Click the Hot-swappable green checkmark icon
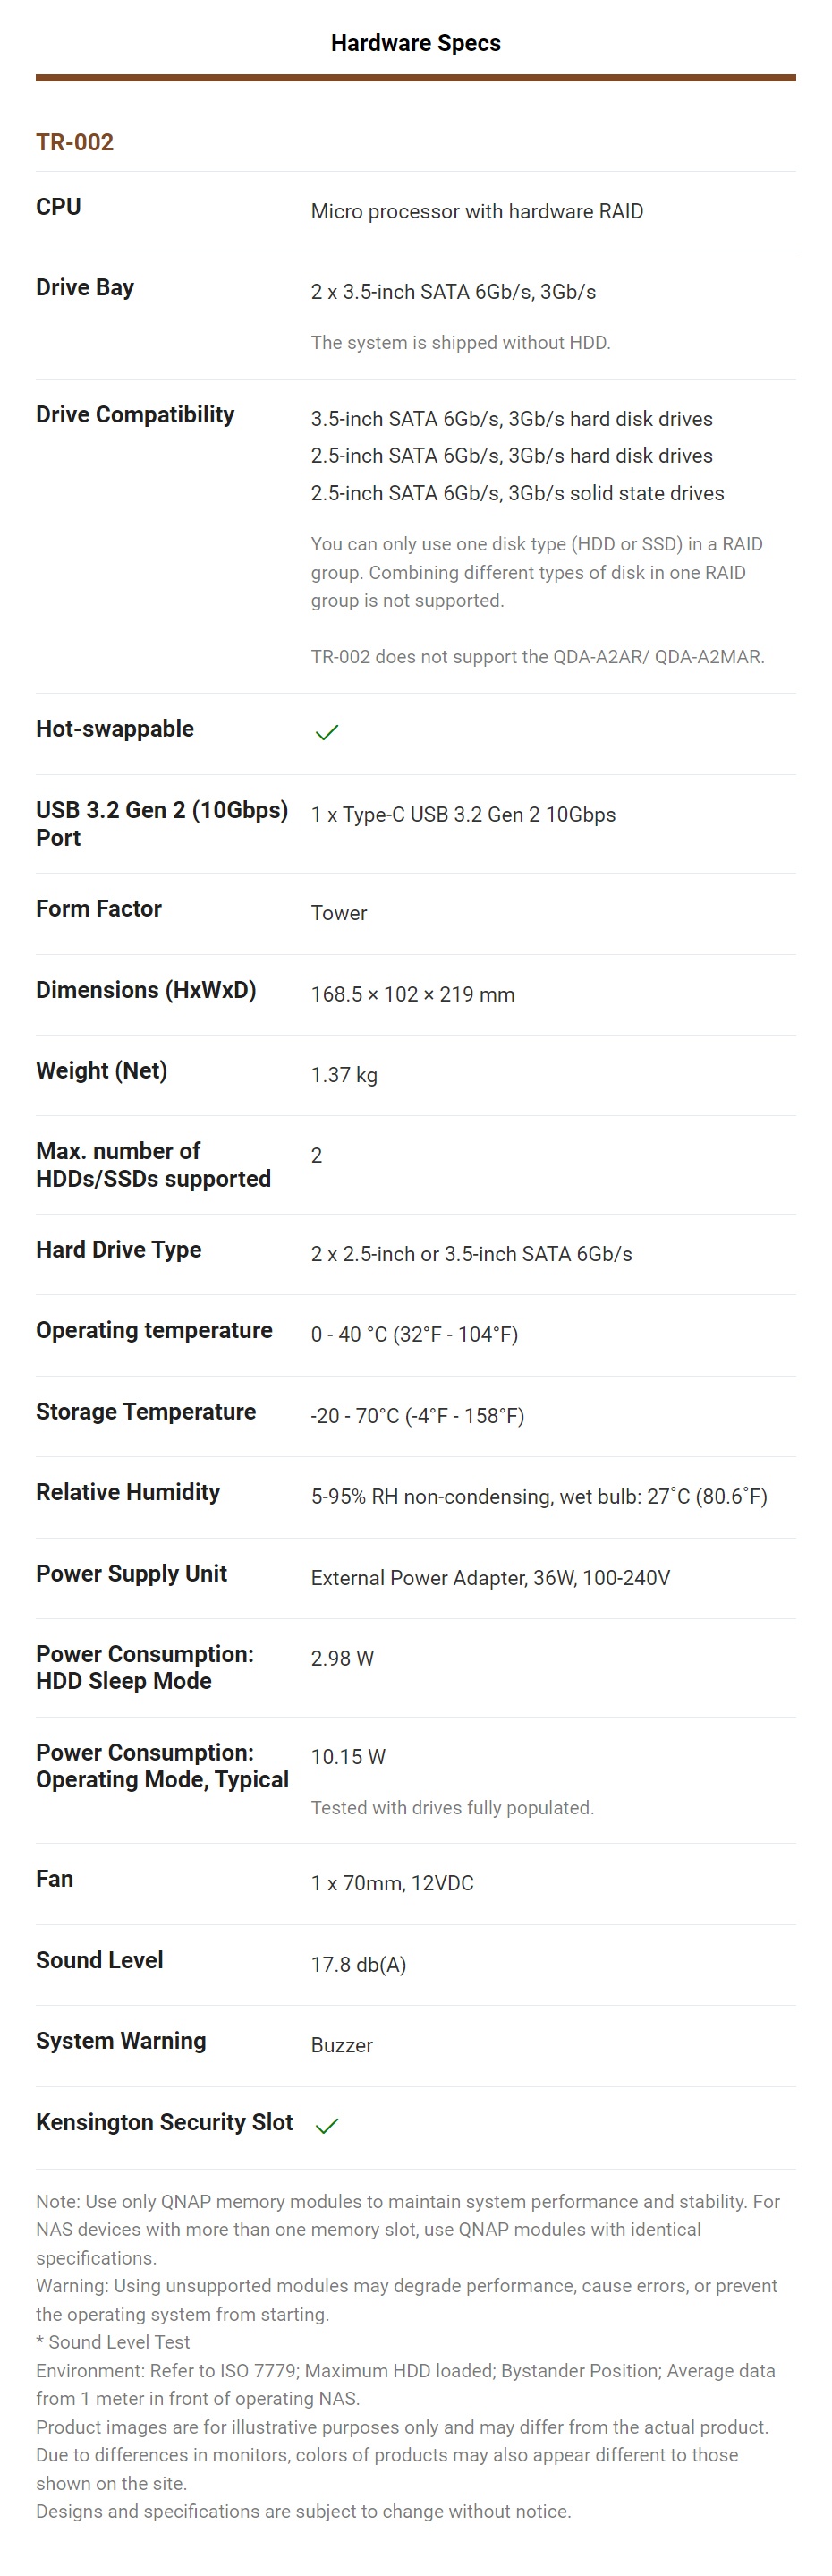Screen dimensions: 832x2576 [327, 733]
